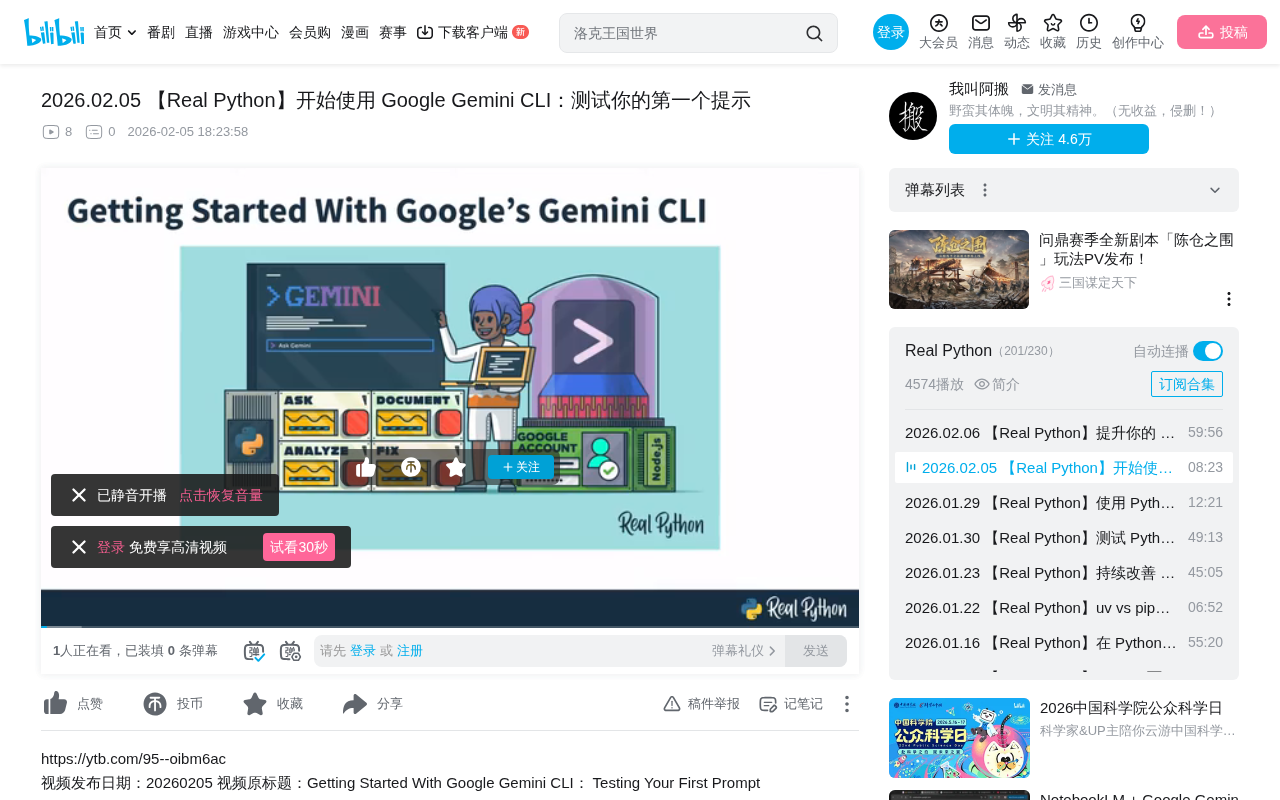Like the video via overlay thumbs-up icon
The width and height of the screenshot is (1280, 800).
click(x=366, y=467)
